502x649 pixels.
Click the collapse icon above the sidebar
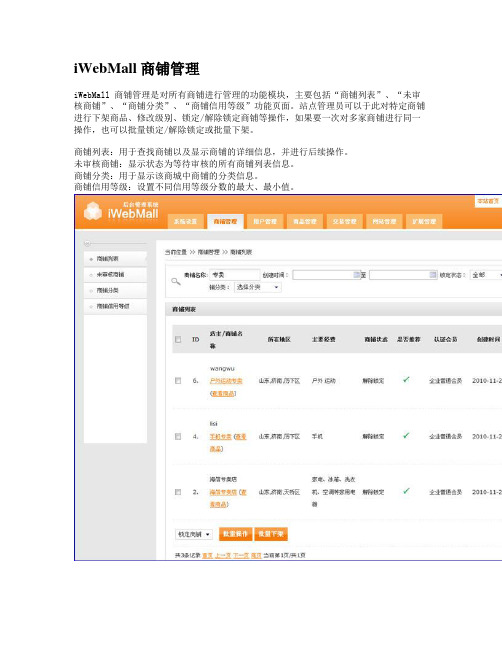pos(87,243)
